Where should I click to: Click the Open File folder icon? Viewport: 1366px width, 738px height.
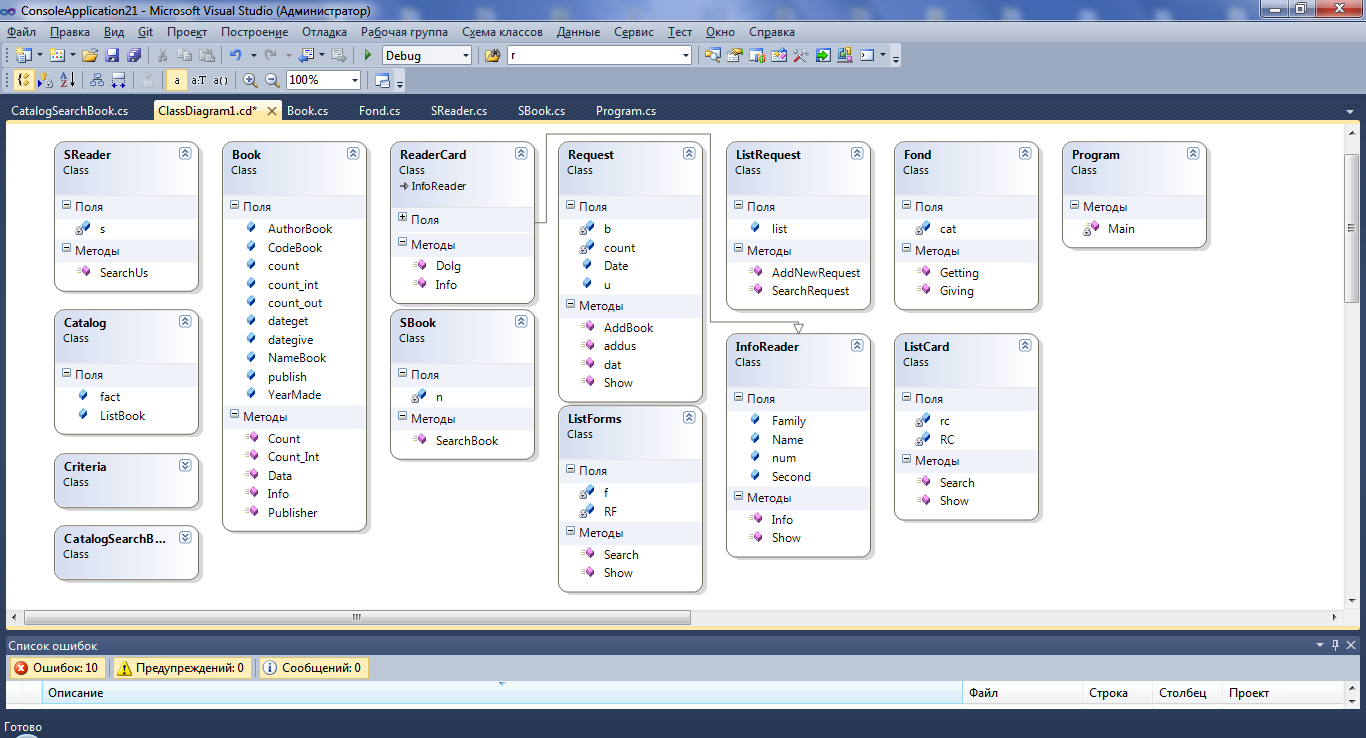pyautogui.click(x=90, y=56)
